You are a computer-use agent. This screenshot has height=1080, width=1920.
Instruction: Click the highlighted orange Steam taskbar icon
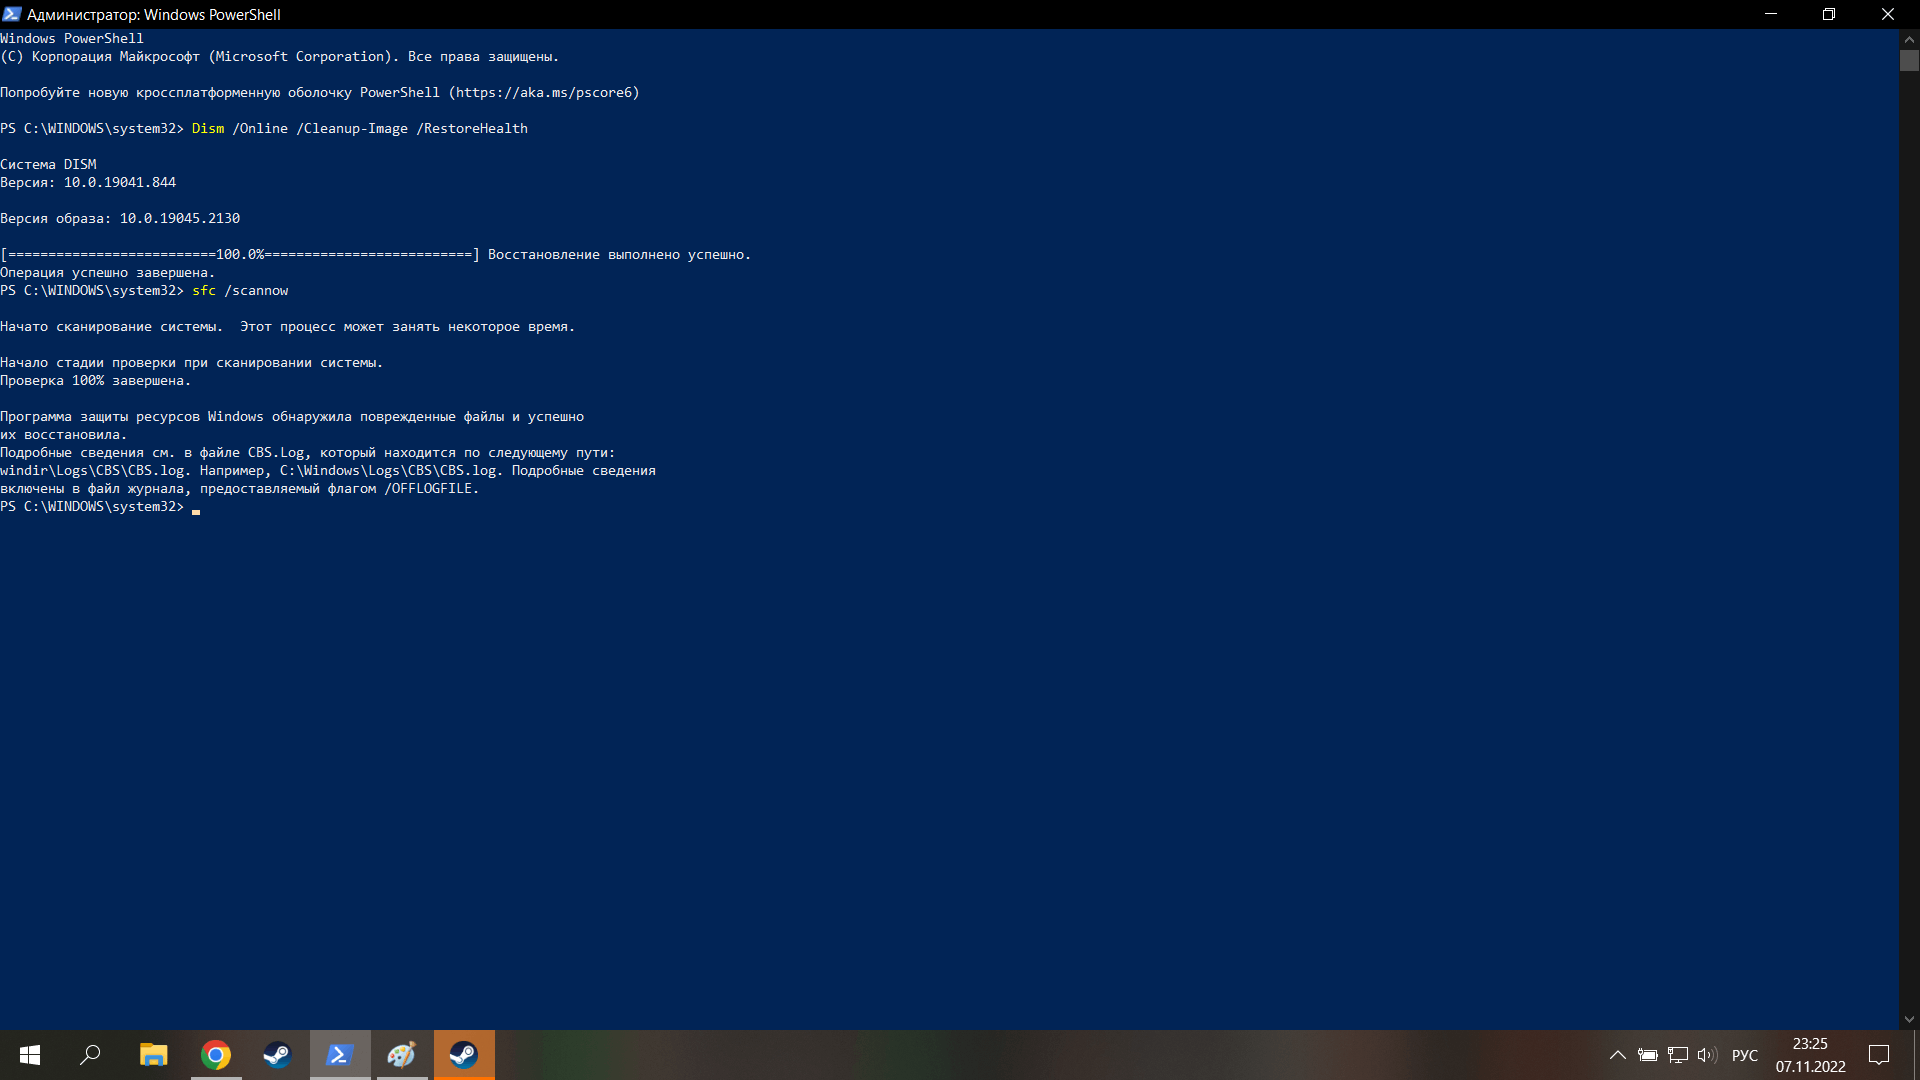click(x=464, y=1055)
